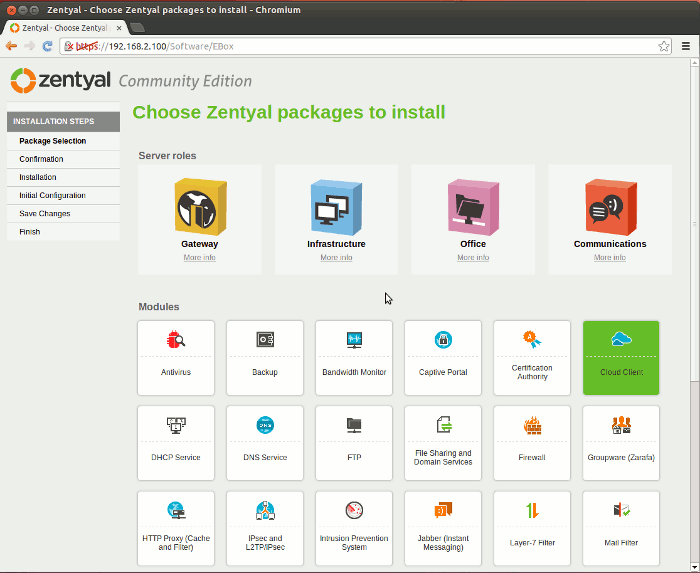Image resolution: width=700 pixels, height=573 pixels.
Task: Select the Zentyal browser tab
Action: (66, 28)
